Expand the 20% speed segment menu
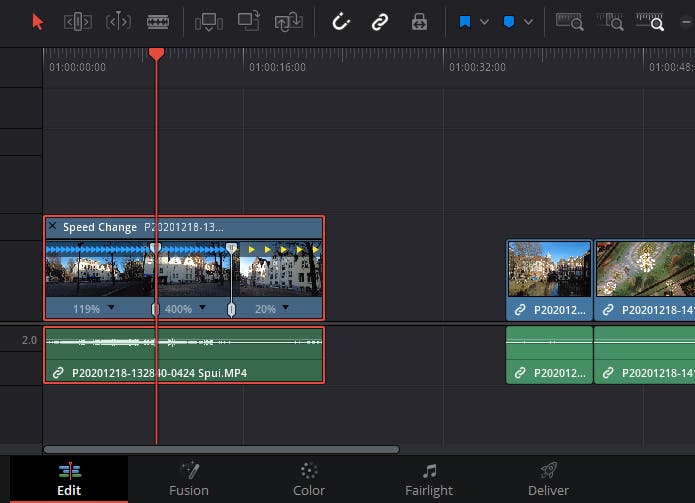This screenshot has width=695, height=503. (285, 309)
